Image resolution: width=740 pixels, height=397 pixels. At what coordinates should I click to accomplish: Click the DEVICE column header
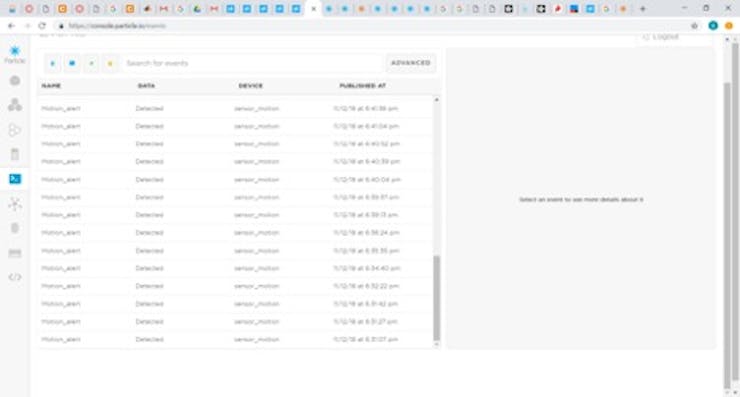click(251, 86)
